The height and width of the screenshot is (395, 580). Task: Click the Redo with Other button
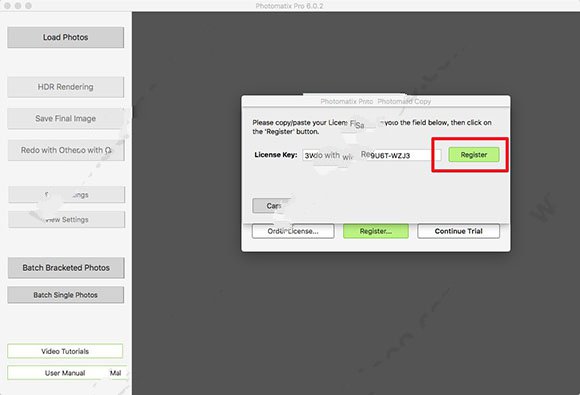point(66,150)
